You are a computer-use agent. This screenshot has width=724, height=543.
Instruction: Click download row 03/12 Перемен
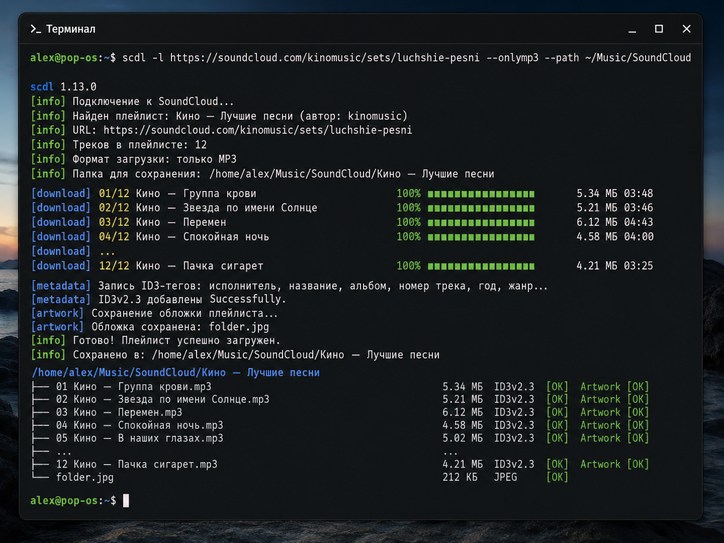click(342, 222)
